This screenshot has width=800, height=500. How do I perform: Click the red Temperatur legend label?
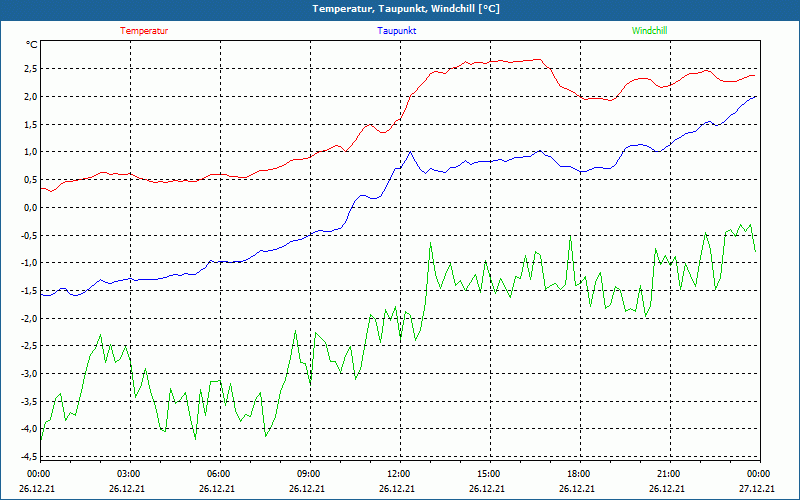click(x=144, y=31)
